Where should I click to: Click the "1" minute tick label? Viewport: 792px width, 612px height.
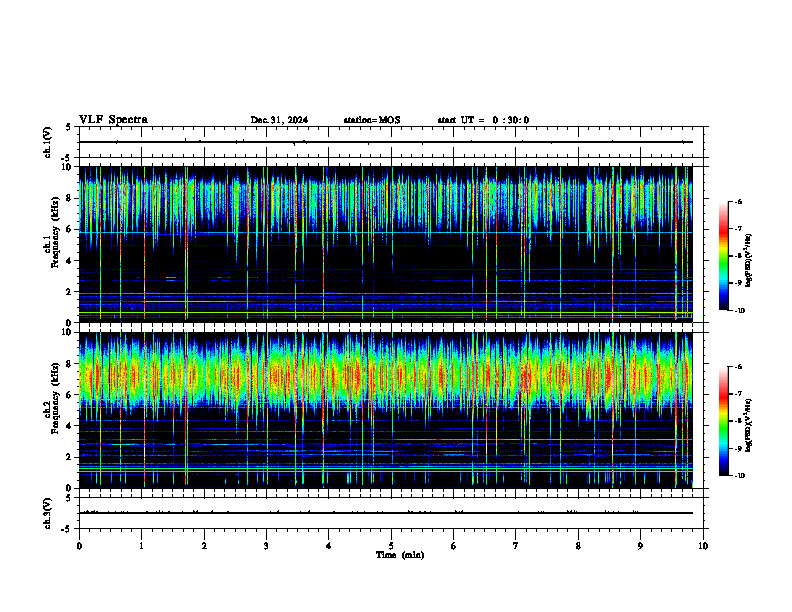point(141,546)
